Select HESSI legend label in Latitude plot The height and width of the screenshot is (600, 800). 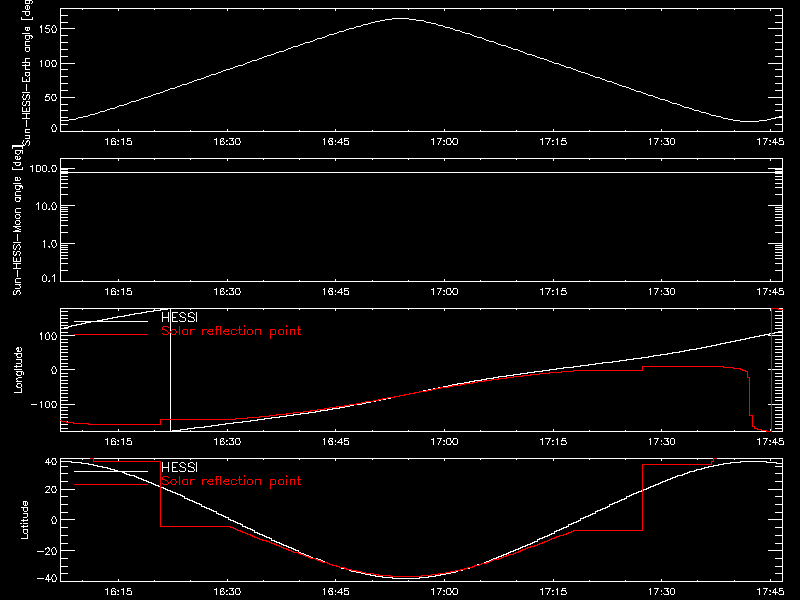pyautogui.click(x=179, y=467)
